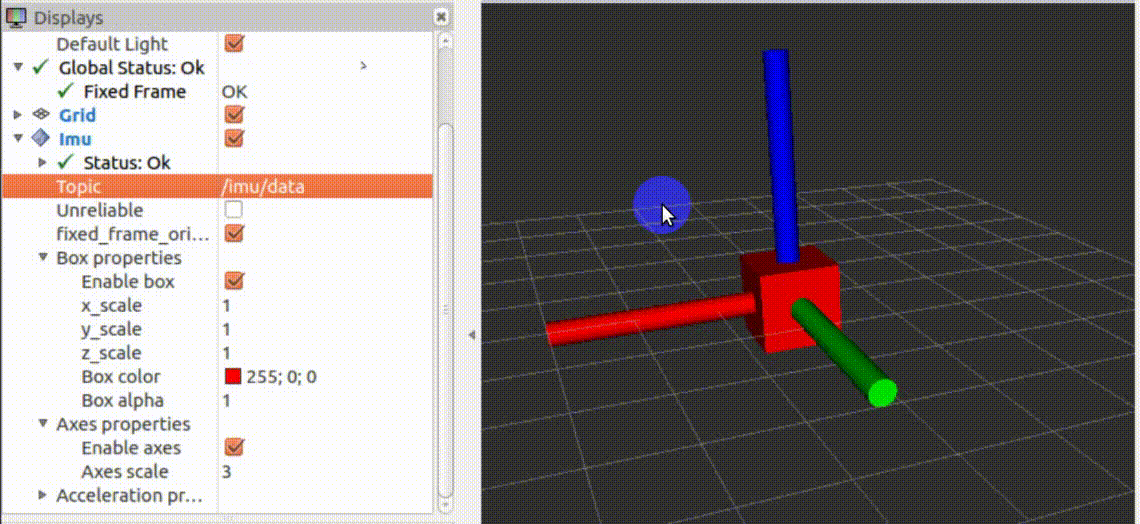Select the Box color row label
1140x524 pixels.
click(121, 376)
